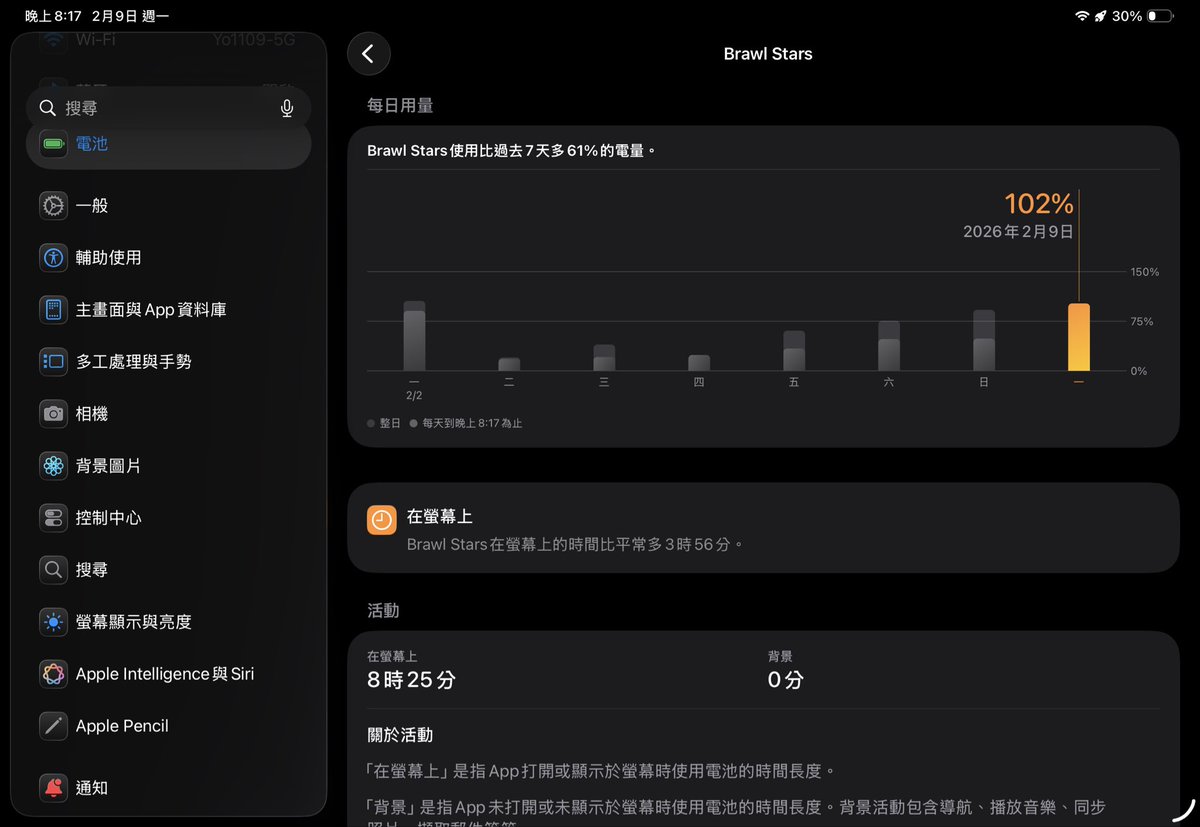Open 相機 settings row
The height and width of the screenshot is (827, 1200).
pyautogui.click(x=168, y=414)
